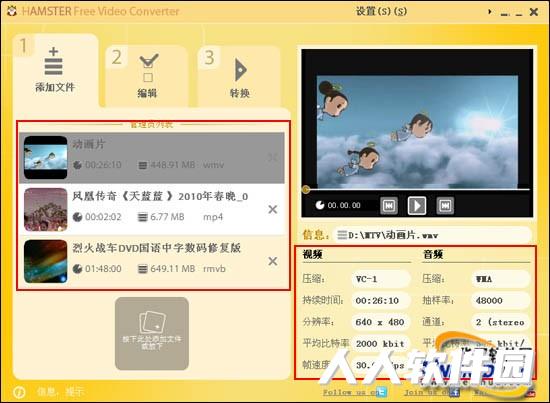Click the preview seek bar handle
This screenshot has width=550, height=403.
coord(306,190)
